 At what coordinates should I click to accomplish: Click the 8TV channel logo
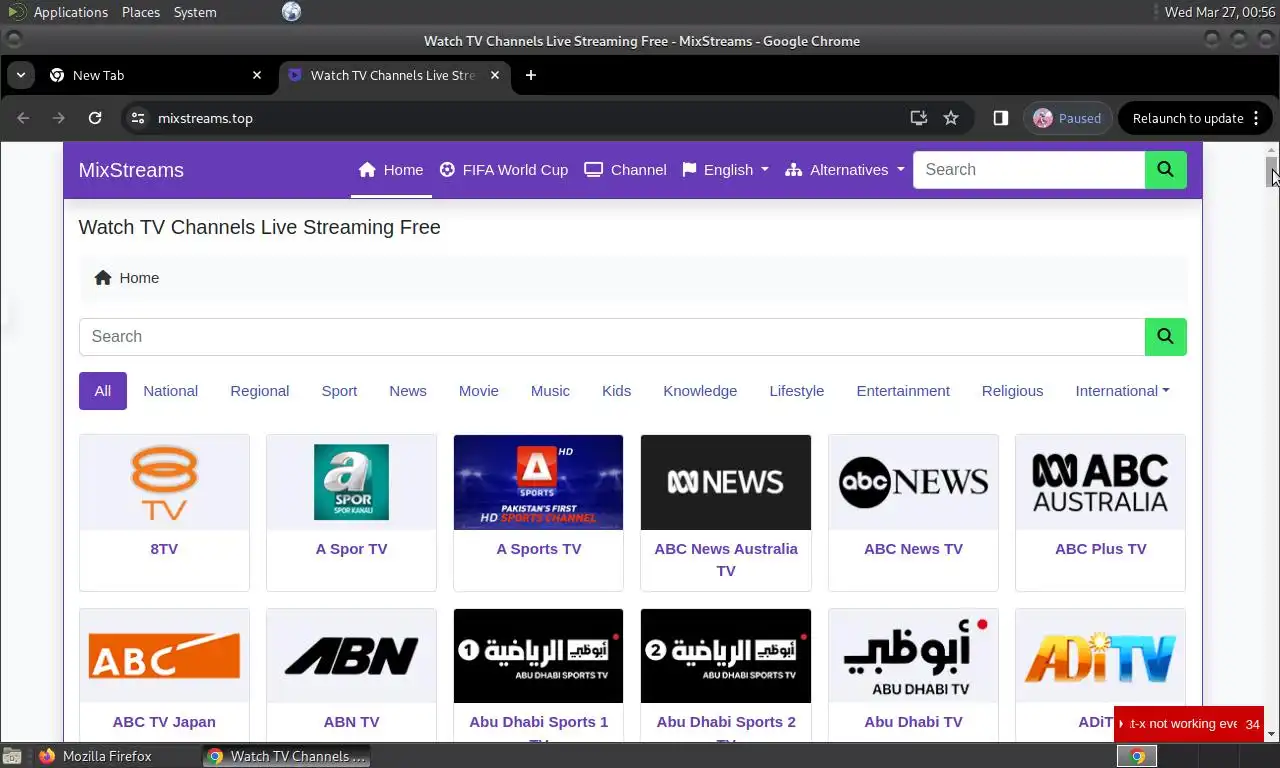pos(164,482)
